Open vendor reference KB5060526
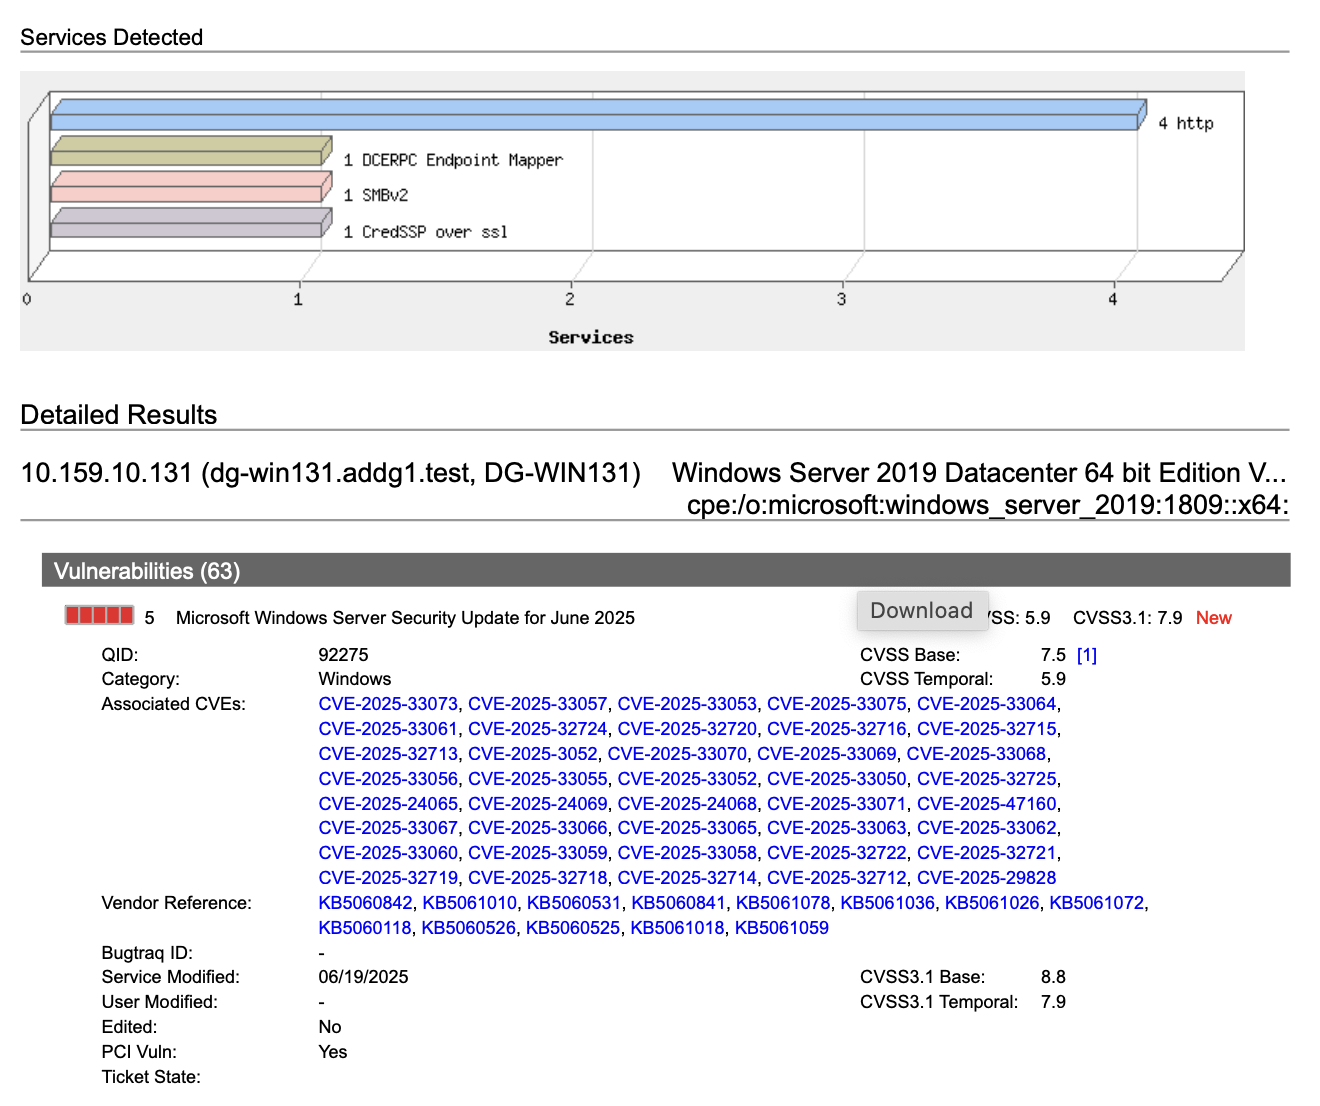This screenshot has height=1106, width=1320. (469, 928)
